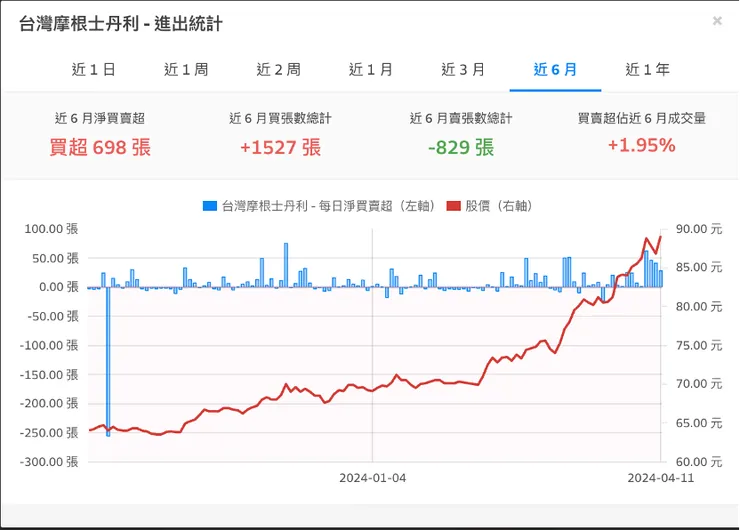Viewport: 740px width, 530px height.
Task: Click the 0.00 張 left axis label
Action: 59,287
